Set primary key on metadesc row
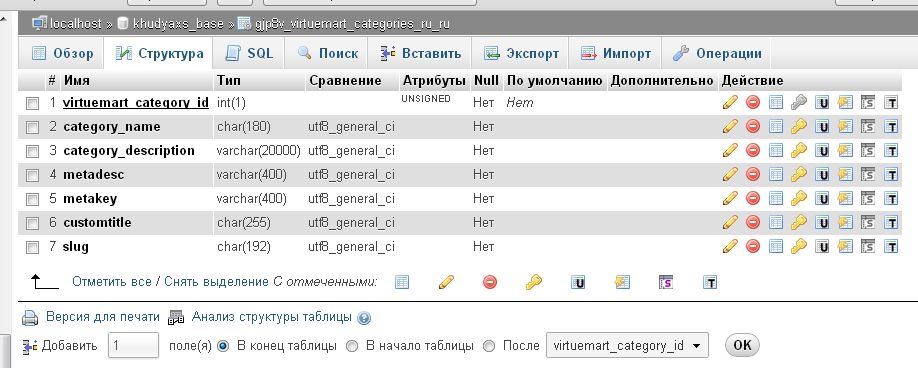Image resolution: width=918 pixels, height=368 pixels. 799,174
